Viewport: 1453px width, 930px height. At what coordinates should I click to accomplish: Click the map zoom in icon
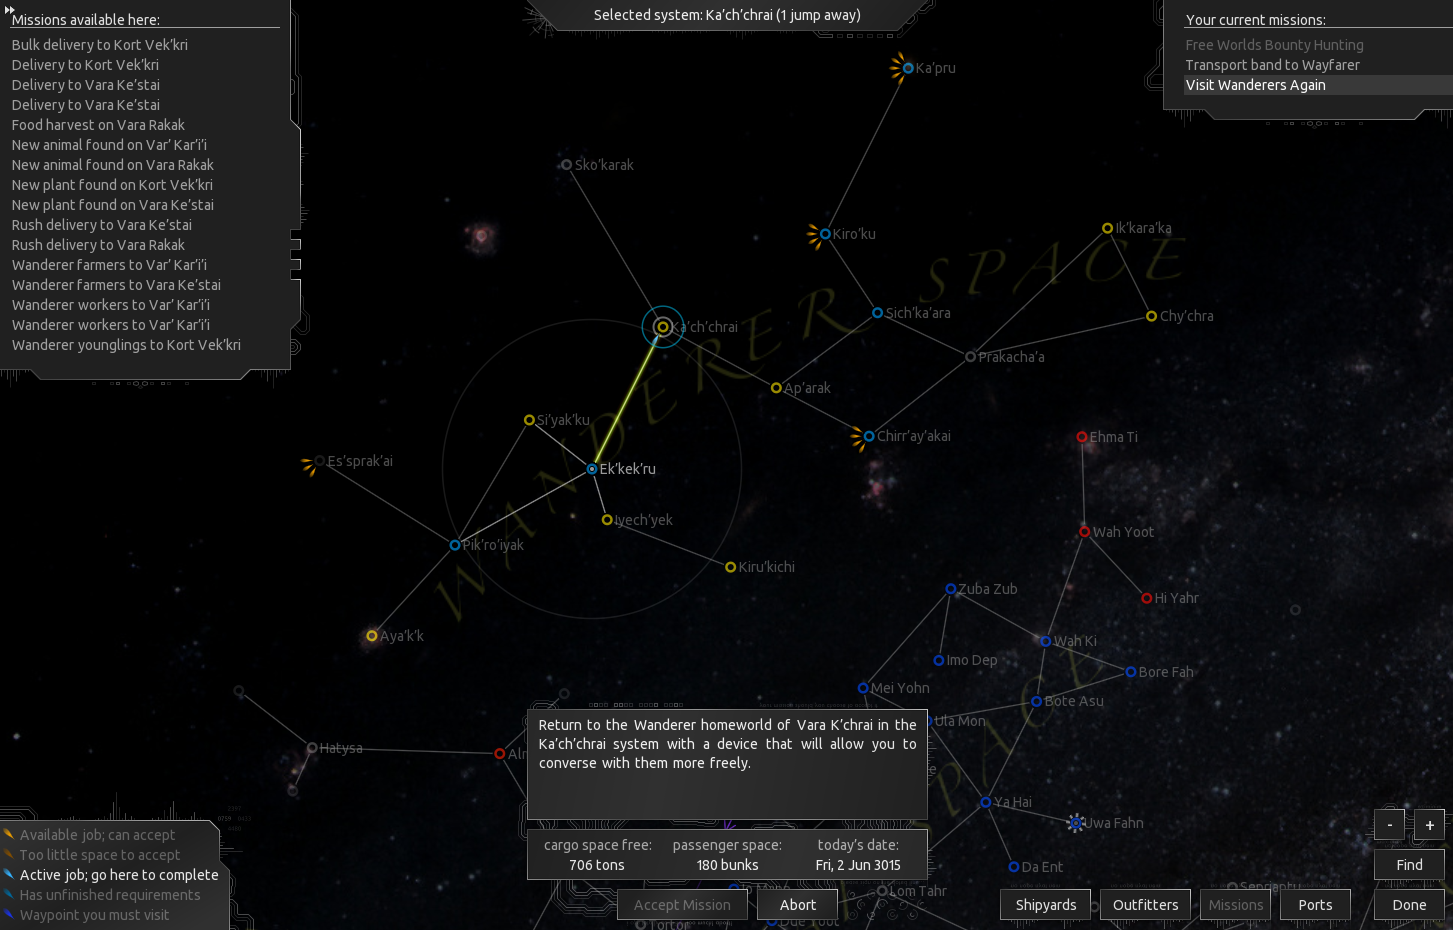(1429, 824)
